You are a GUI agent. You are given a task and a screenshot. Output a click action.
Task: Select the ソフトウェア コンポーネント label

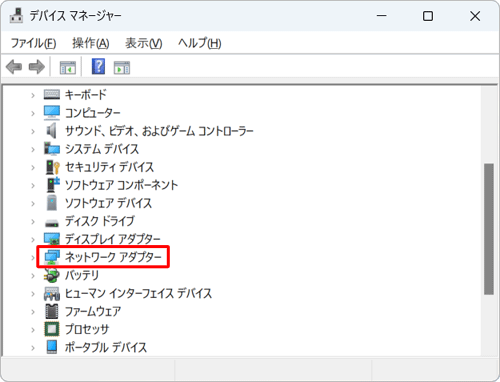[x=121, y=185]
